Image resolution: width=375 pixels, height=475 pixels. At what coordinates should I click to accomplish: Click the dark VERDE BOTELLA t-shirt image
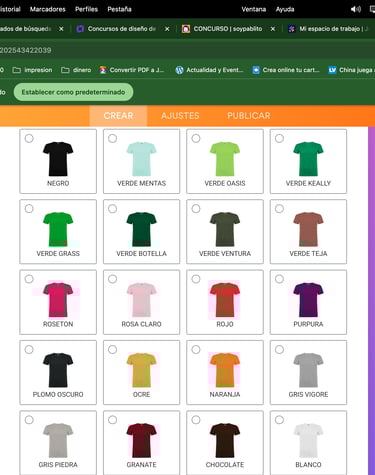tap(141, 229)
